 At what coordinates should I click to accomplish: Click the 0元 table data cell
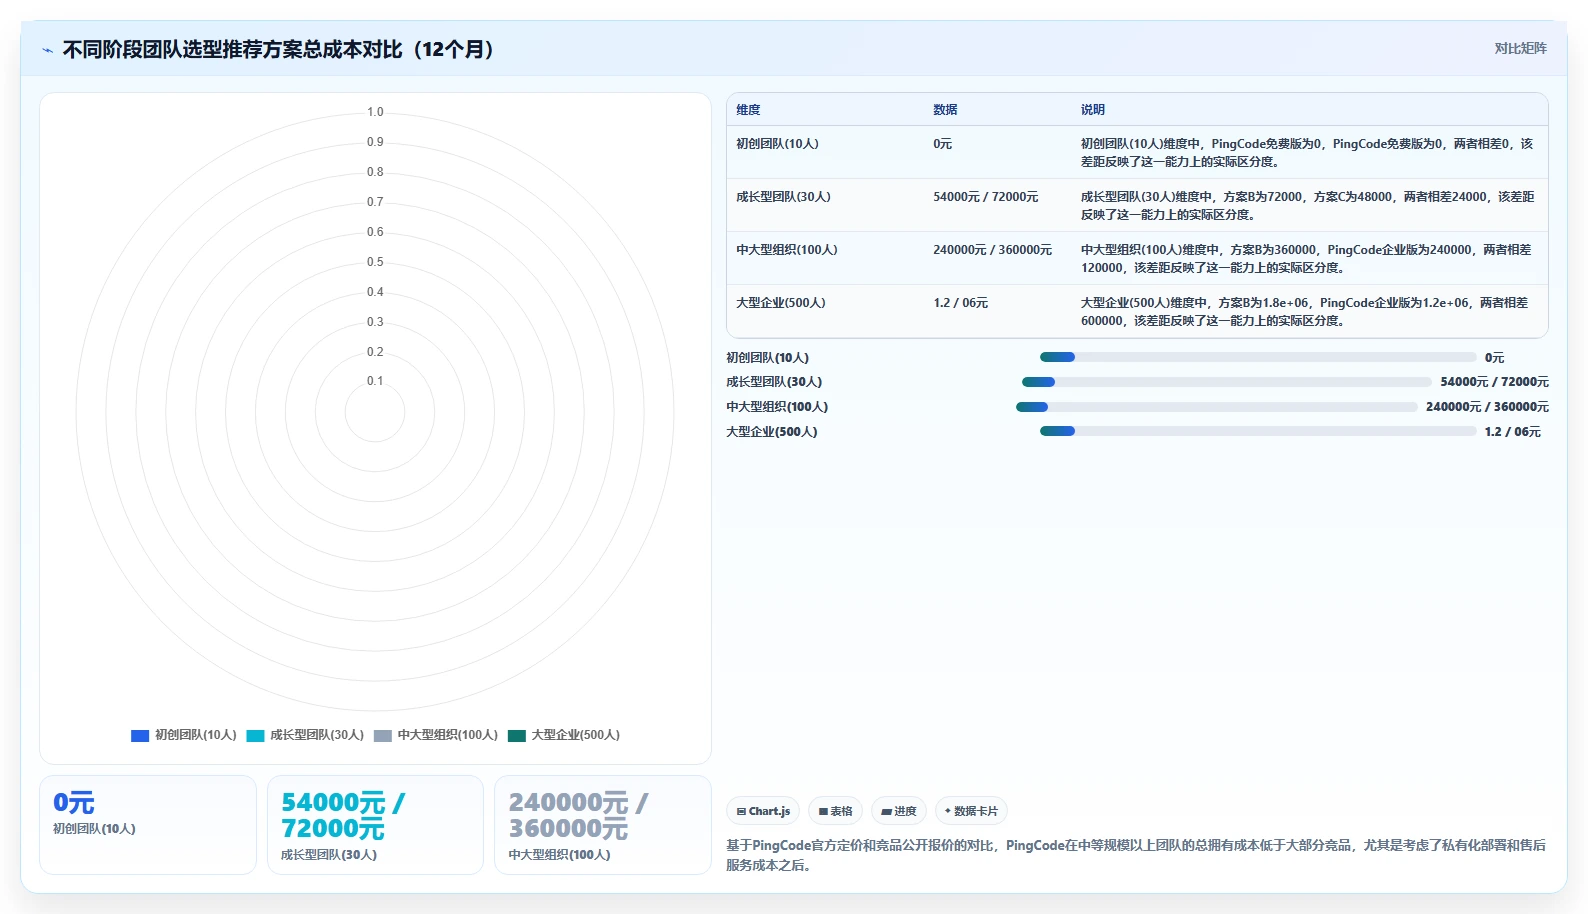click(x=943, y=144)
